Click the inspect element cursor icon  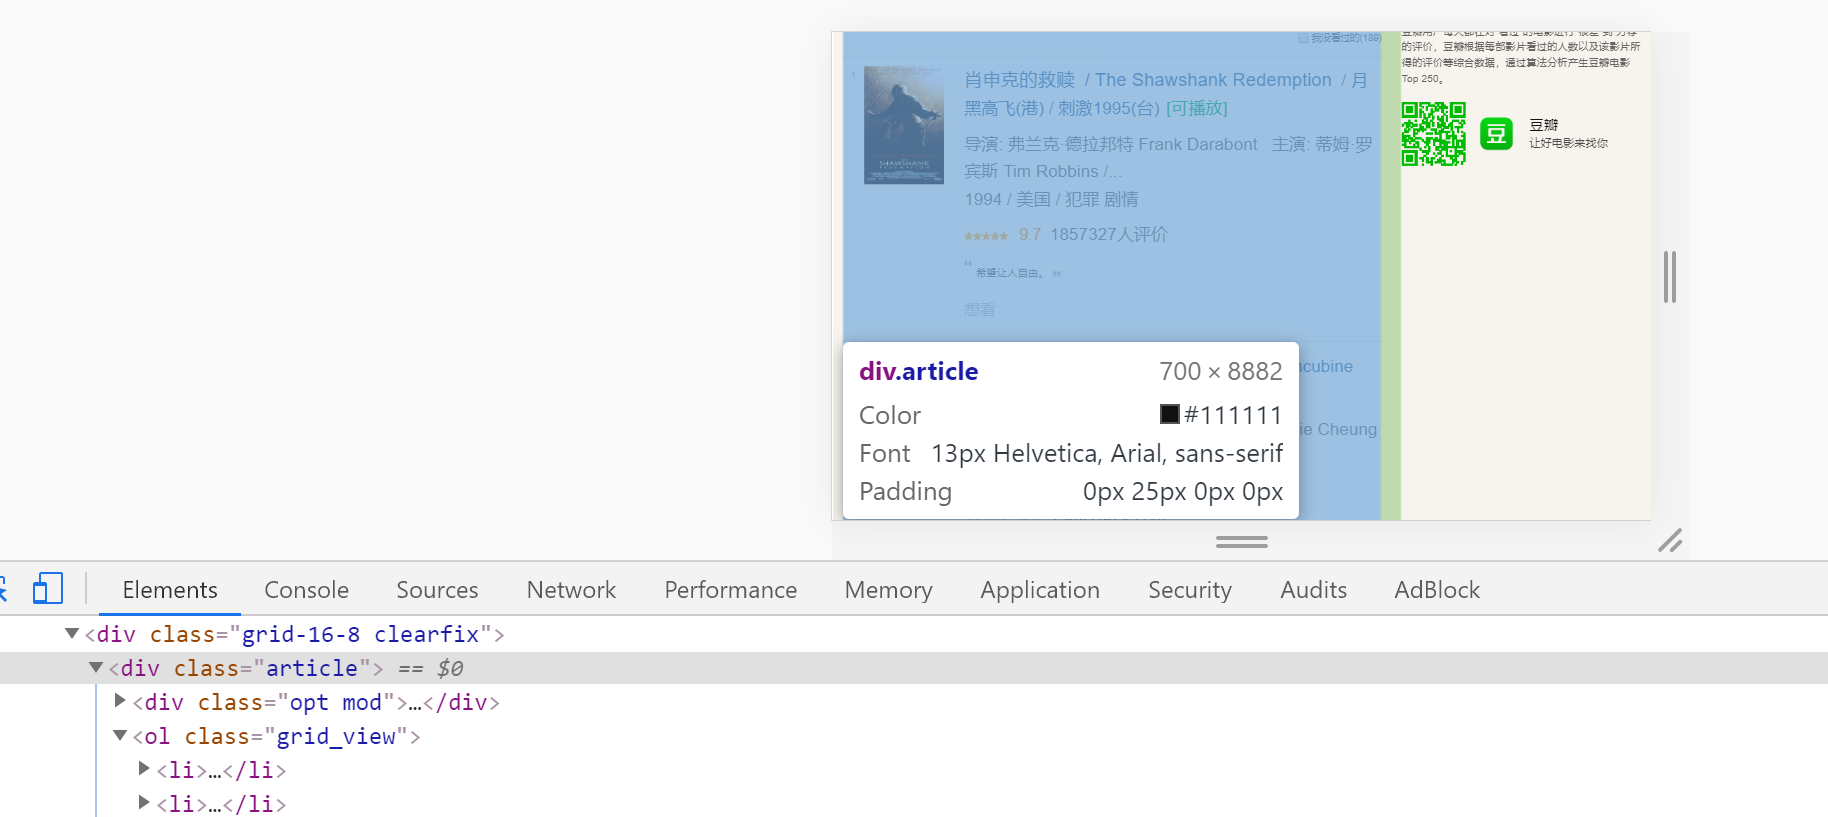coord(3,588)
